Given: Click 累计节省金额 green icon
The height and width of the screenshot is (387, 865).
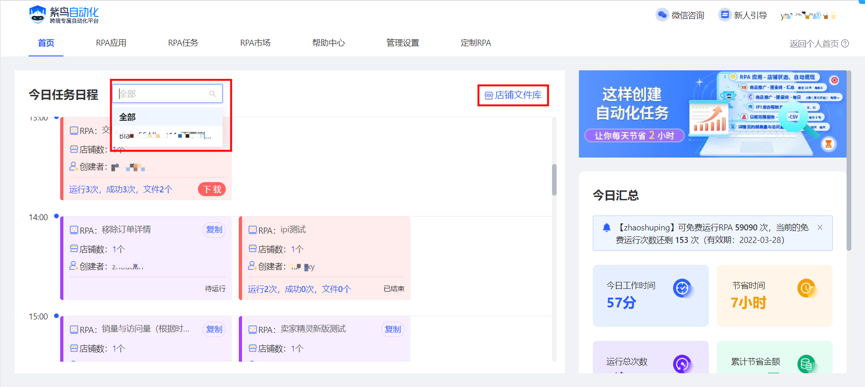Looking at the screenshot, I should pos(807,364).
